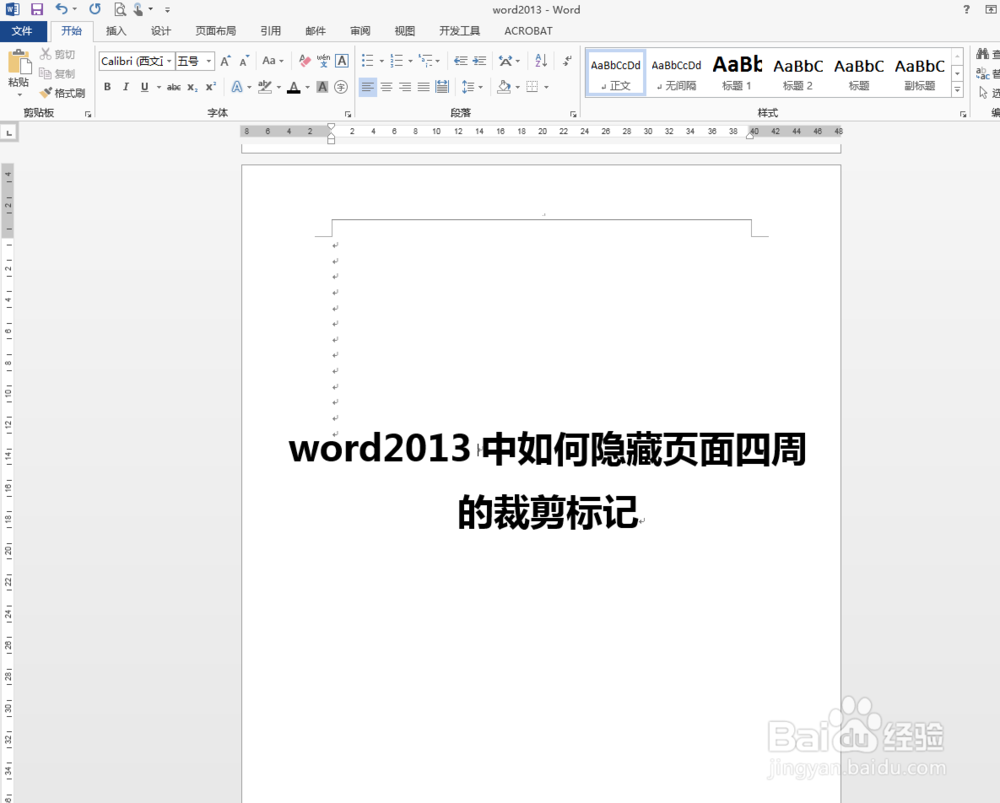Toggle subscript formatting
This screenshot has height=803, width=1000.
coord(192,87)
